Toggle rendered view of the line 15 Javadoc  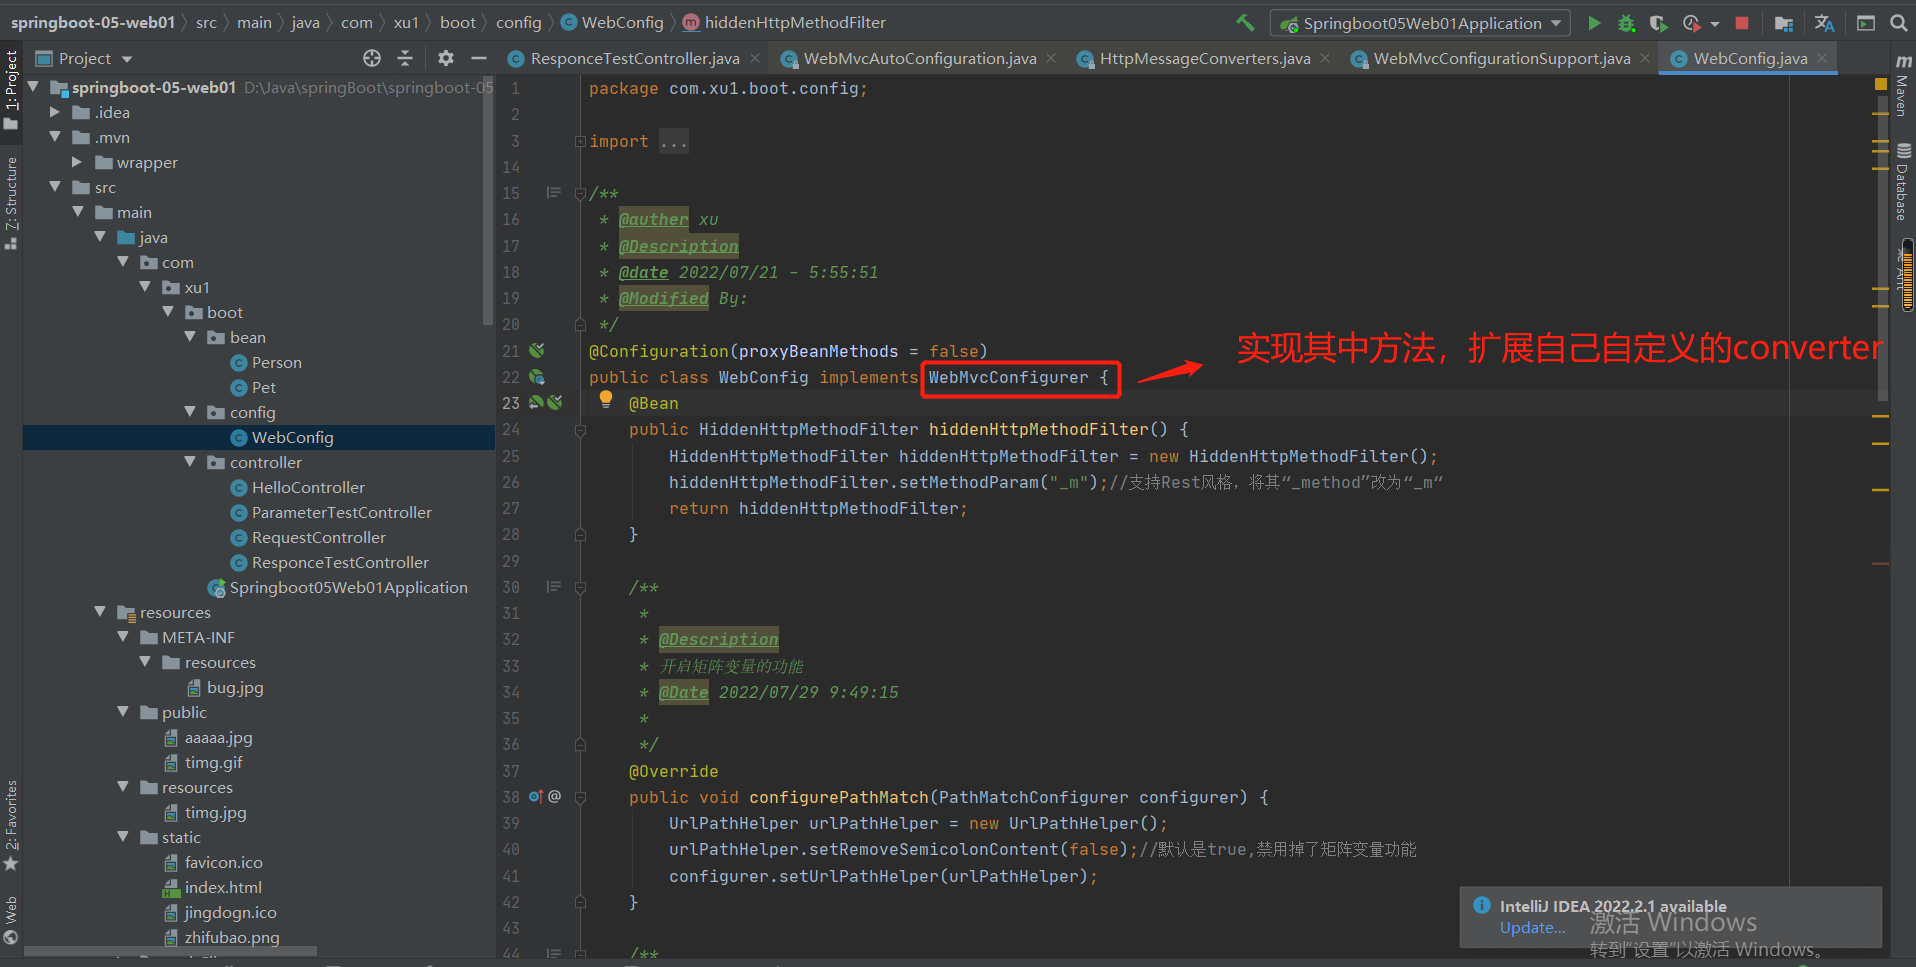click(x=553, y=192)
